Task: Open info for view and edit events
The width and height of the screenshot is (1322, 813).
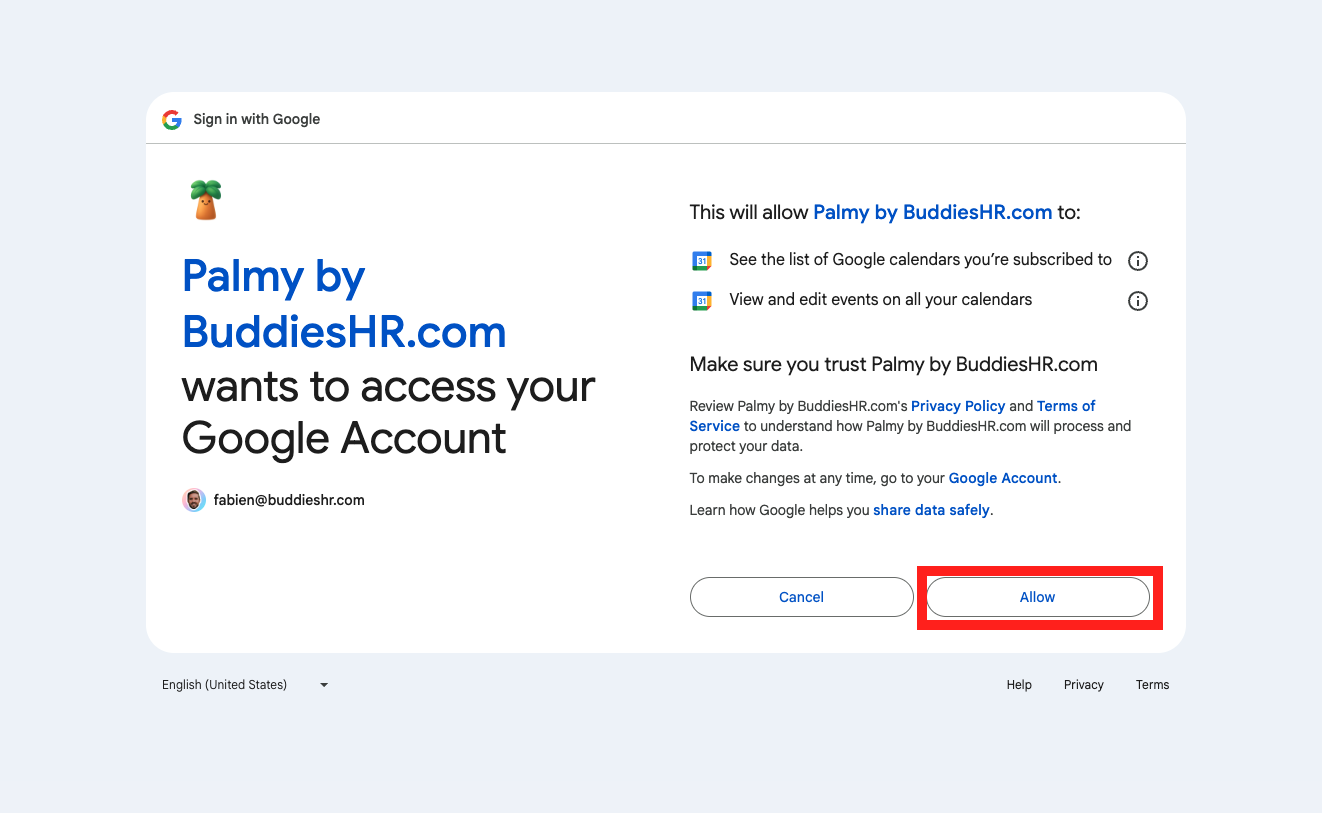Action: coord(1137,301)
